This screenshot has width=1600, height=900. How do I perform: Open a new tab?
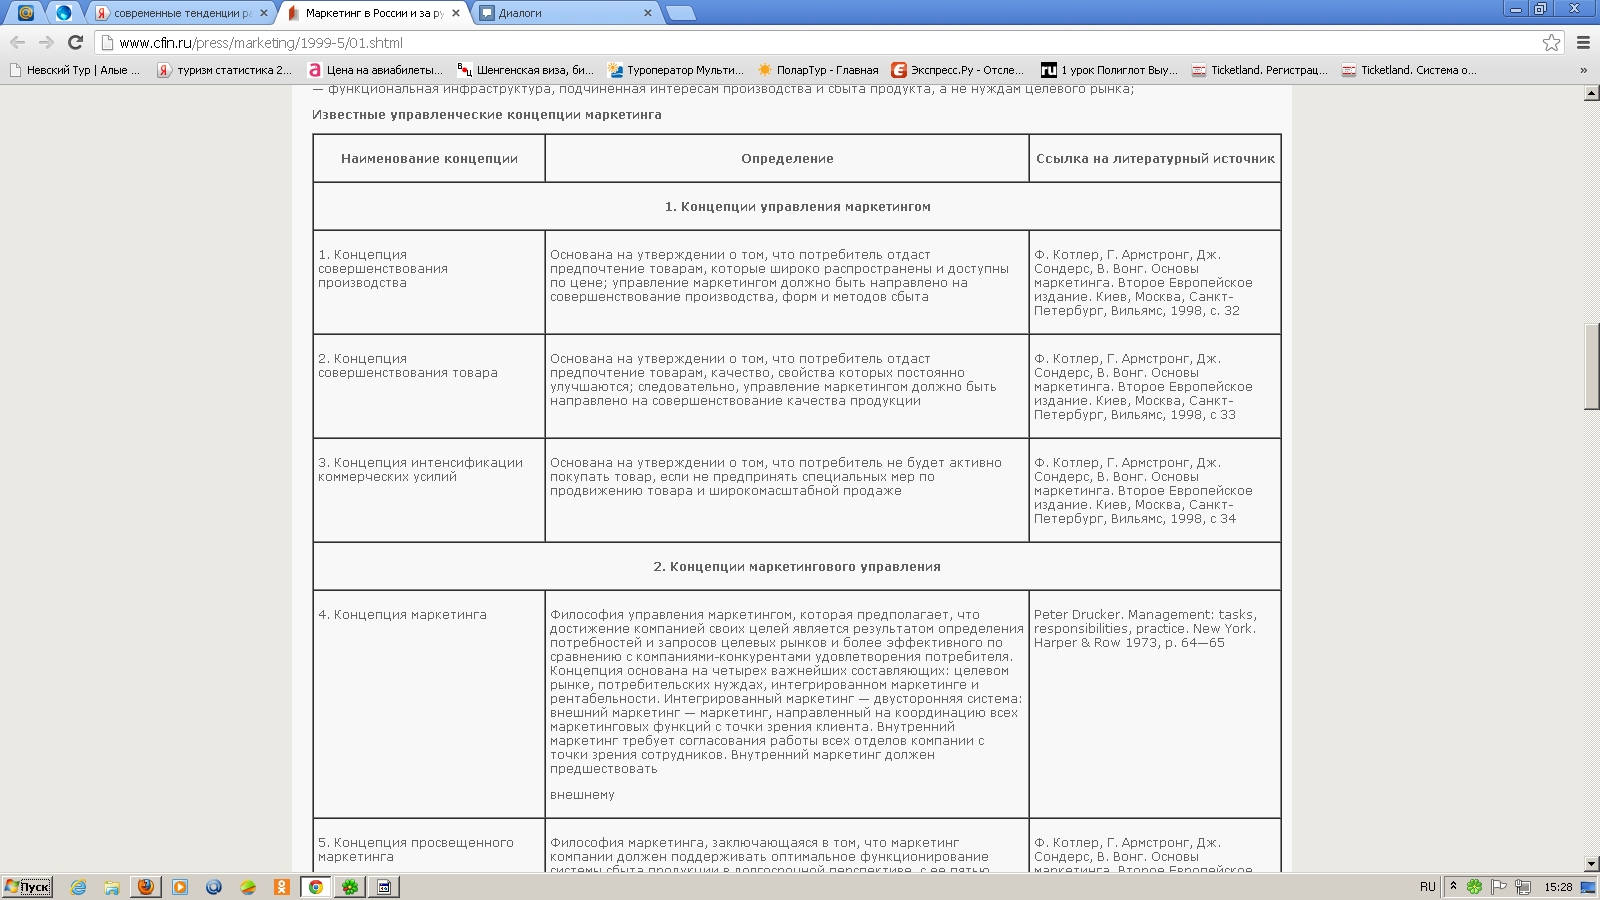pyautogui.click(x=680, y=13)
